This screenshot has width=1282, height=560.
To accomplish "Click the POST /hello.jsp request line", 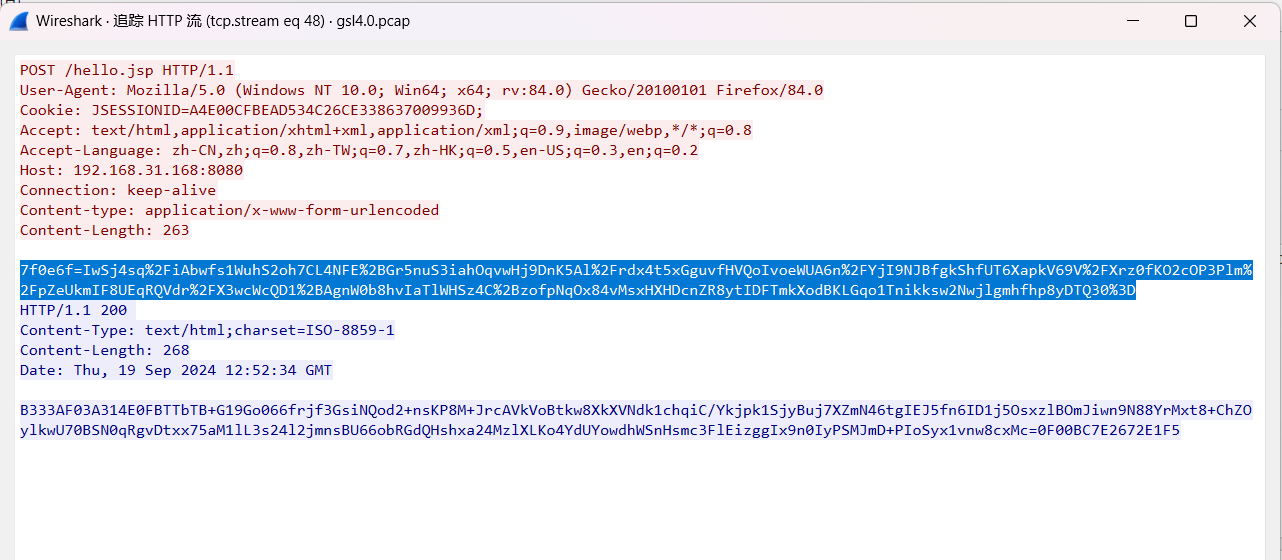I will (127, 70).
